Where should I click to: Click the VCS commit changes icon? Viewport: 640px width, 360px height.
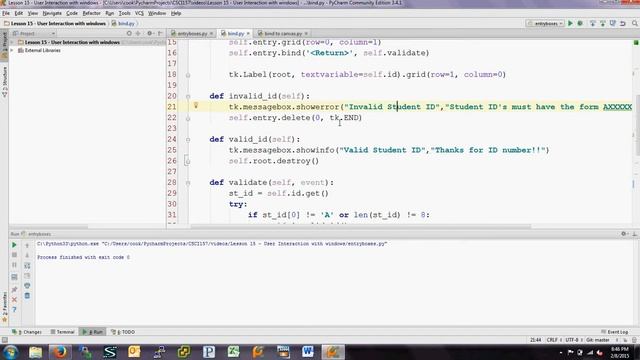603,23
